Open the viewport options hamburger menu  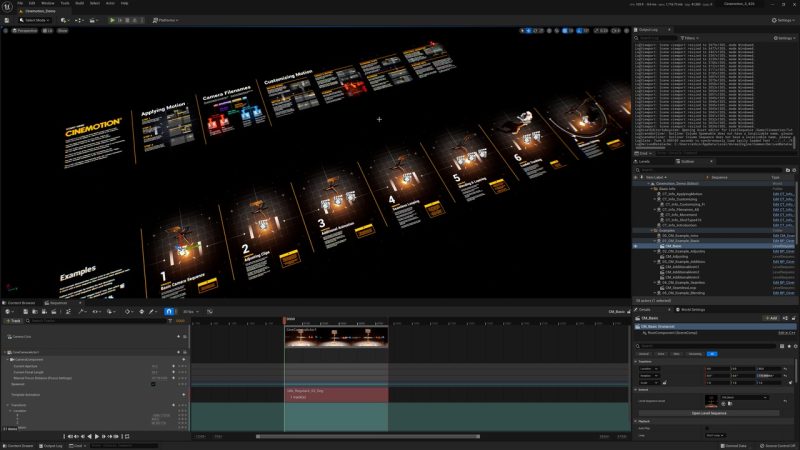coord(6,31)
